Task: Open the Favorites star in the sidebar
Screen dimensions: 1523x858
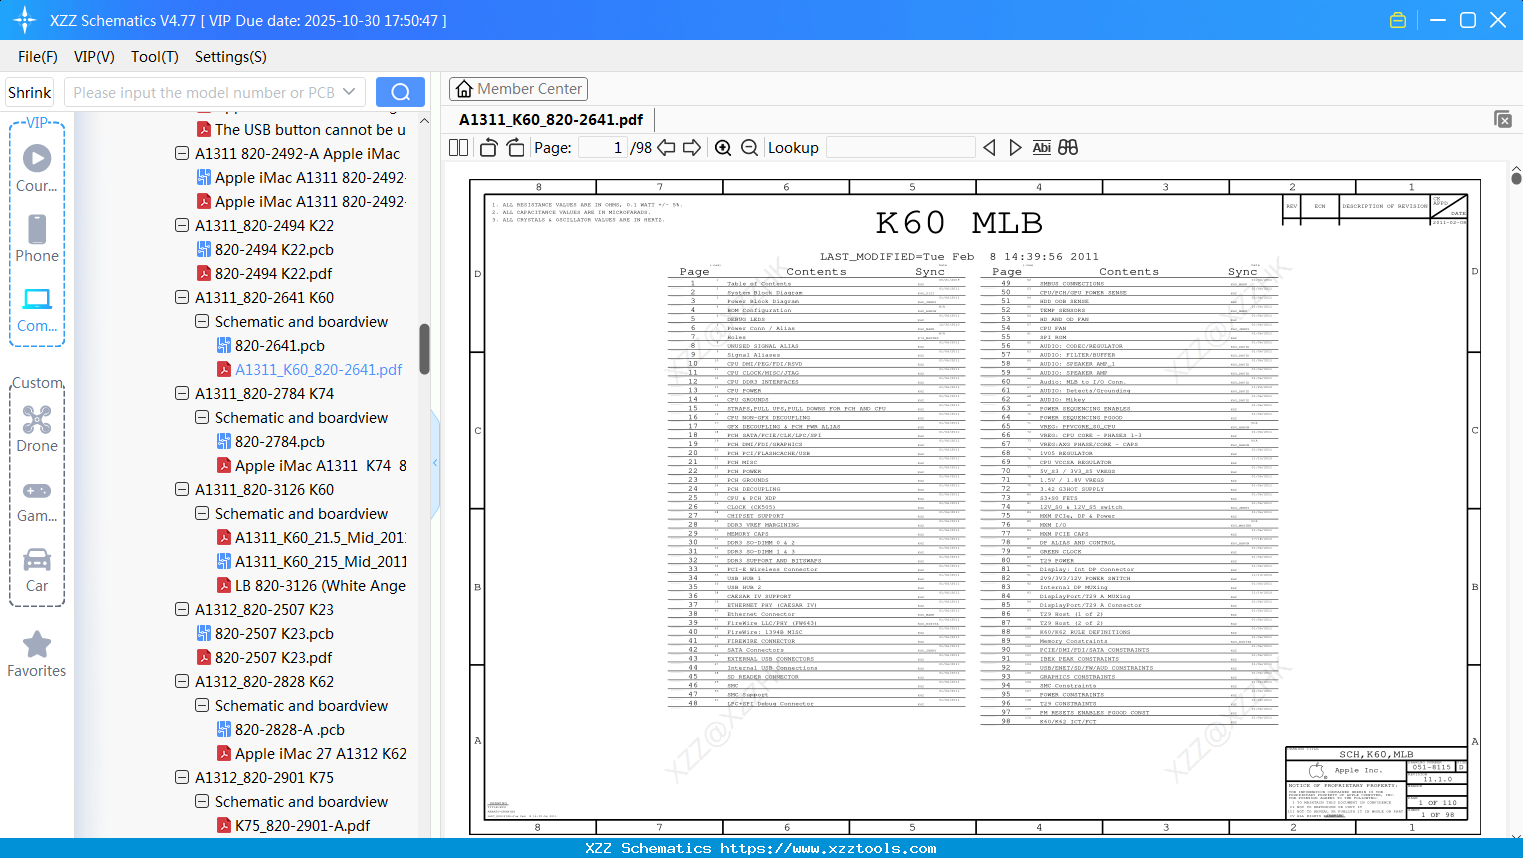Action: (37, 655)
